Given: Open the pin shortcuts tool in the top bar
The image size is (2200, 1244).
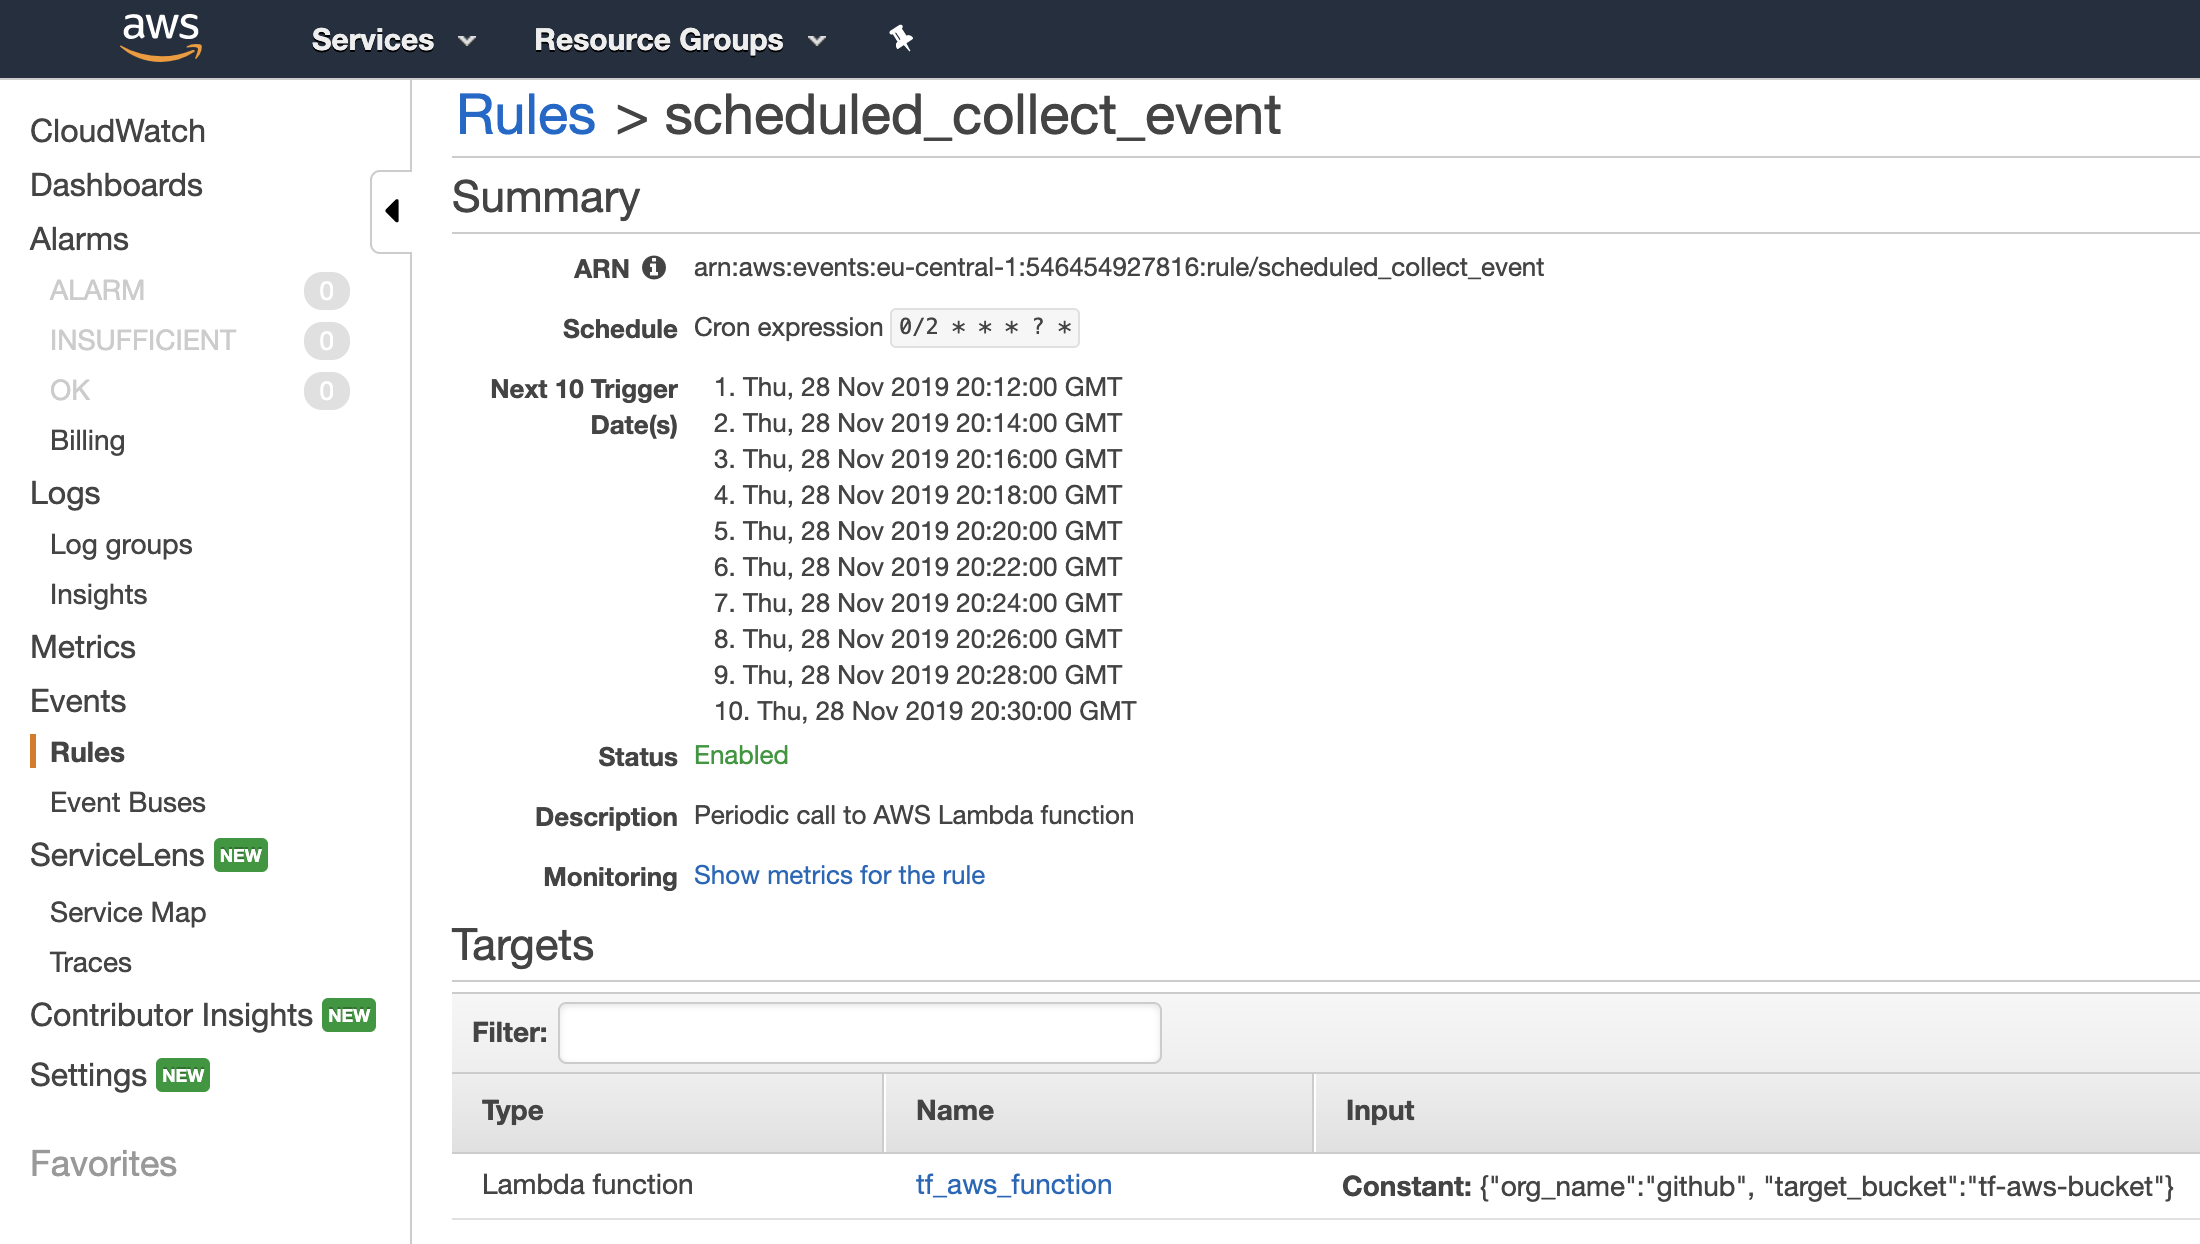Looking at the screenshot, I should [901, 39].
